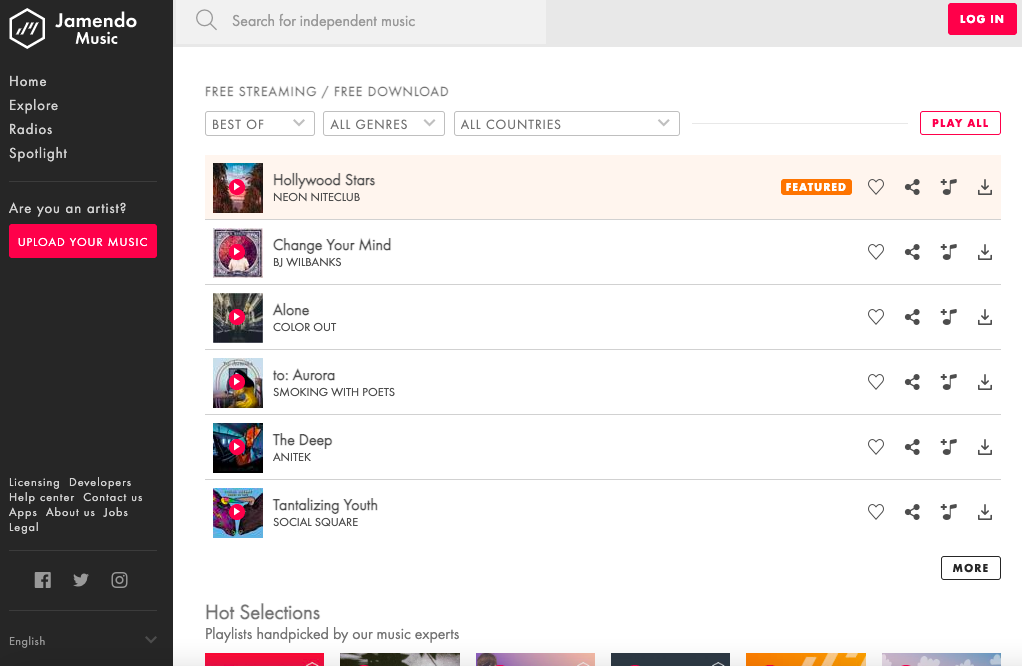Screen dimensions: 1022x666
Task: Open the Contact us link
Action: 113,497
